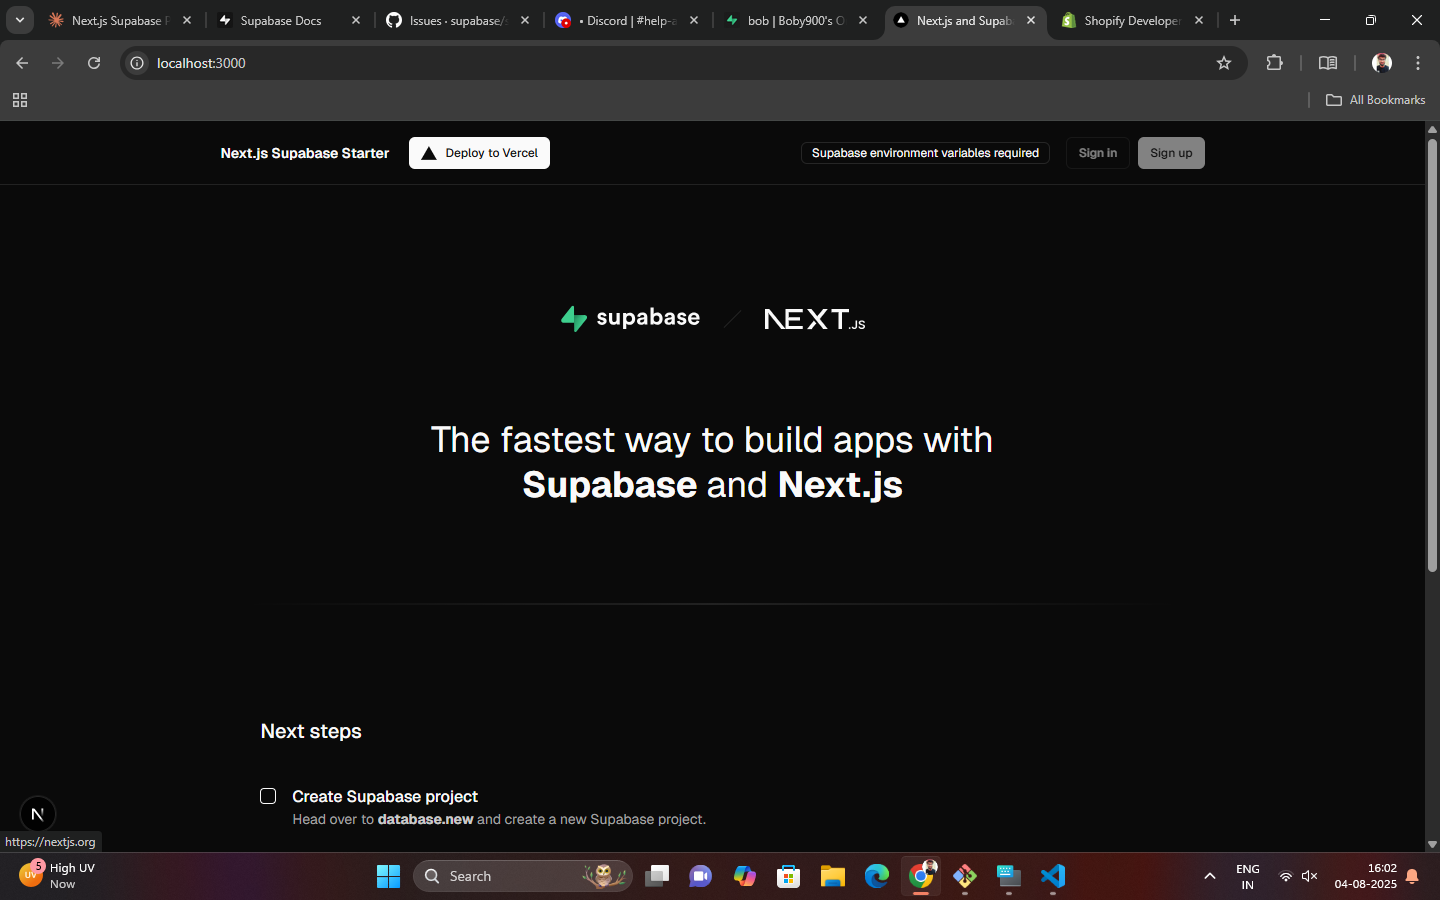Click the browser Back arrow
Viewport: 1440px width, 900px height.
pos(22,63)
